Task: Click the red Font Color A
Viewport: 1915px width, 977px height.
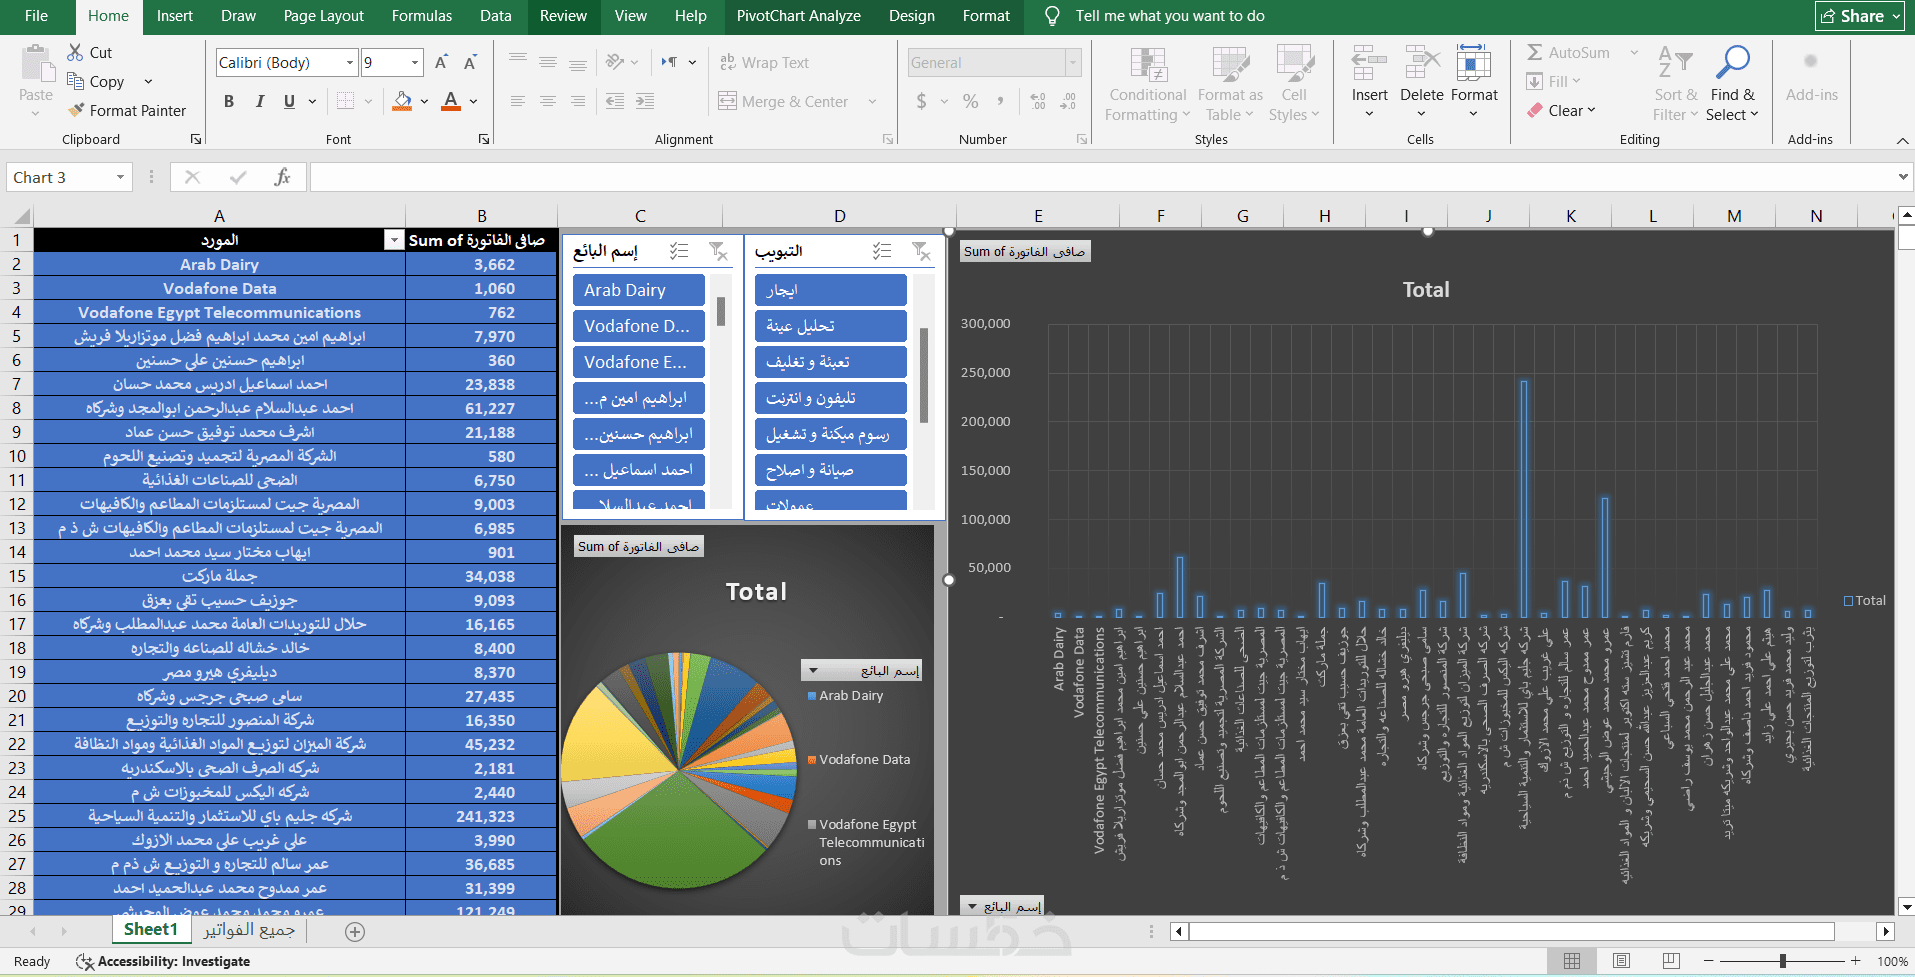Action: [451, 101]
